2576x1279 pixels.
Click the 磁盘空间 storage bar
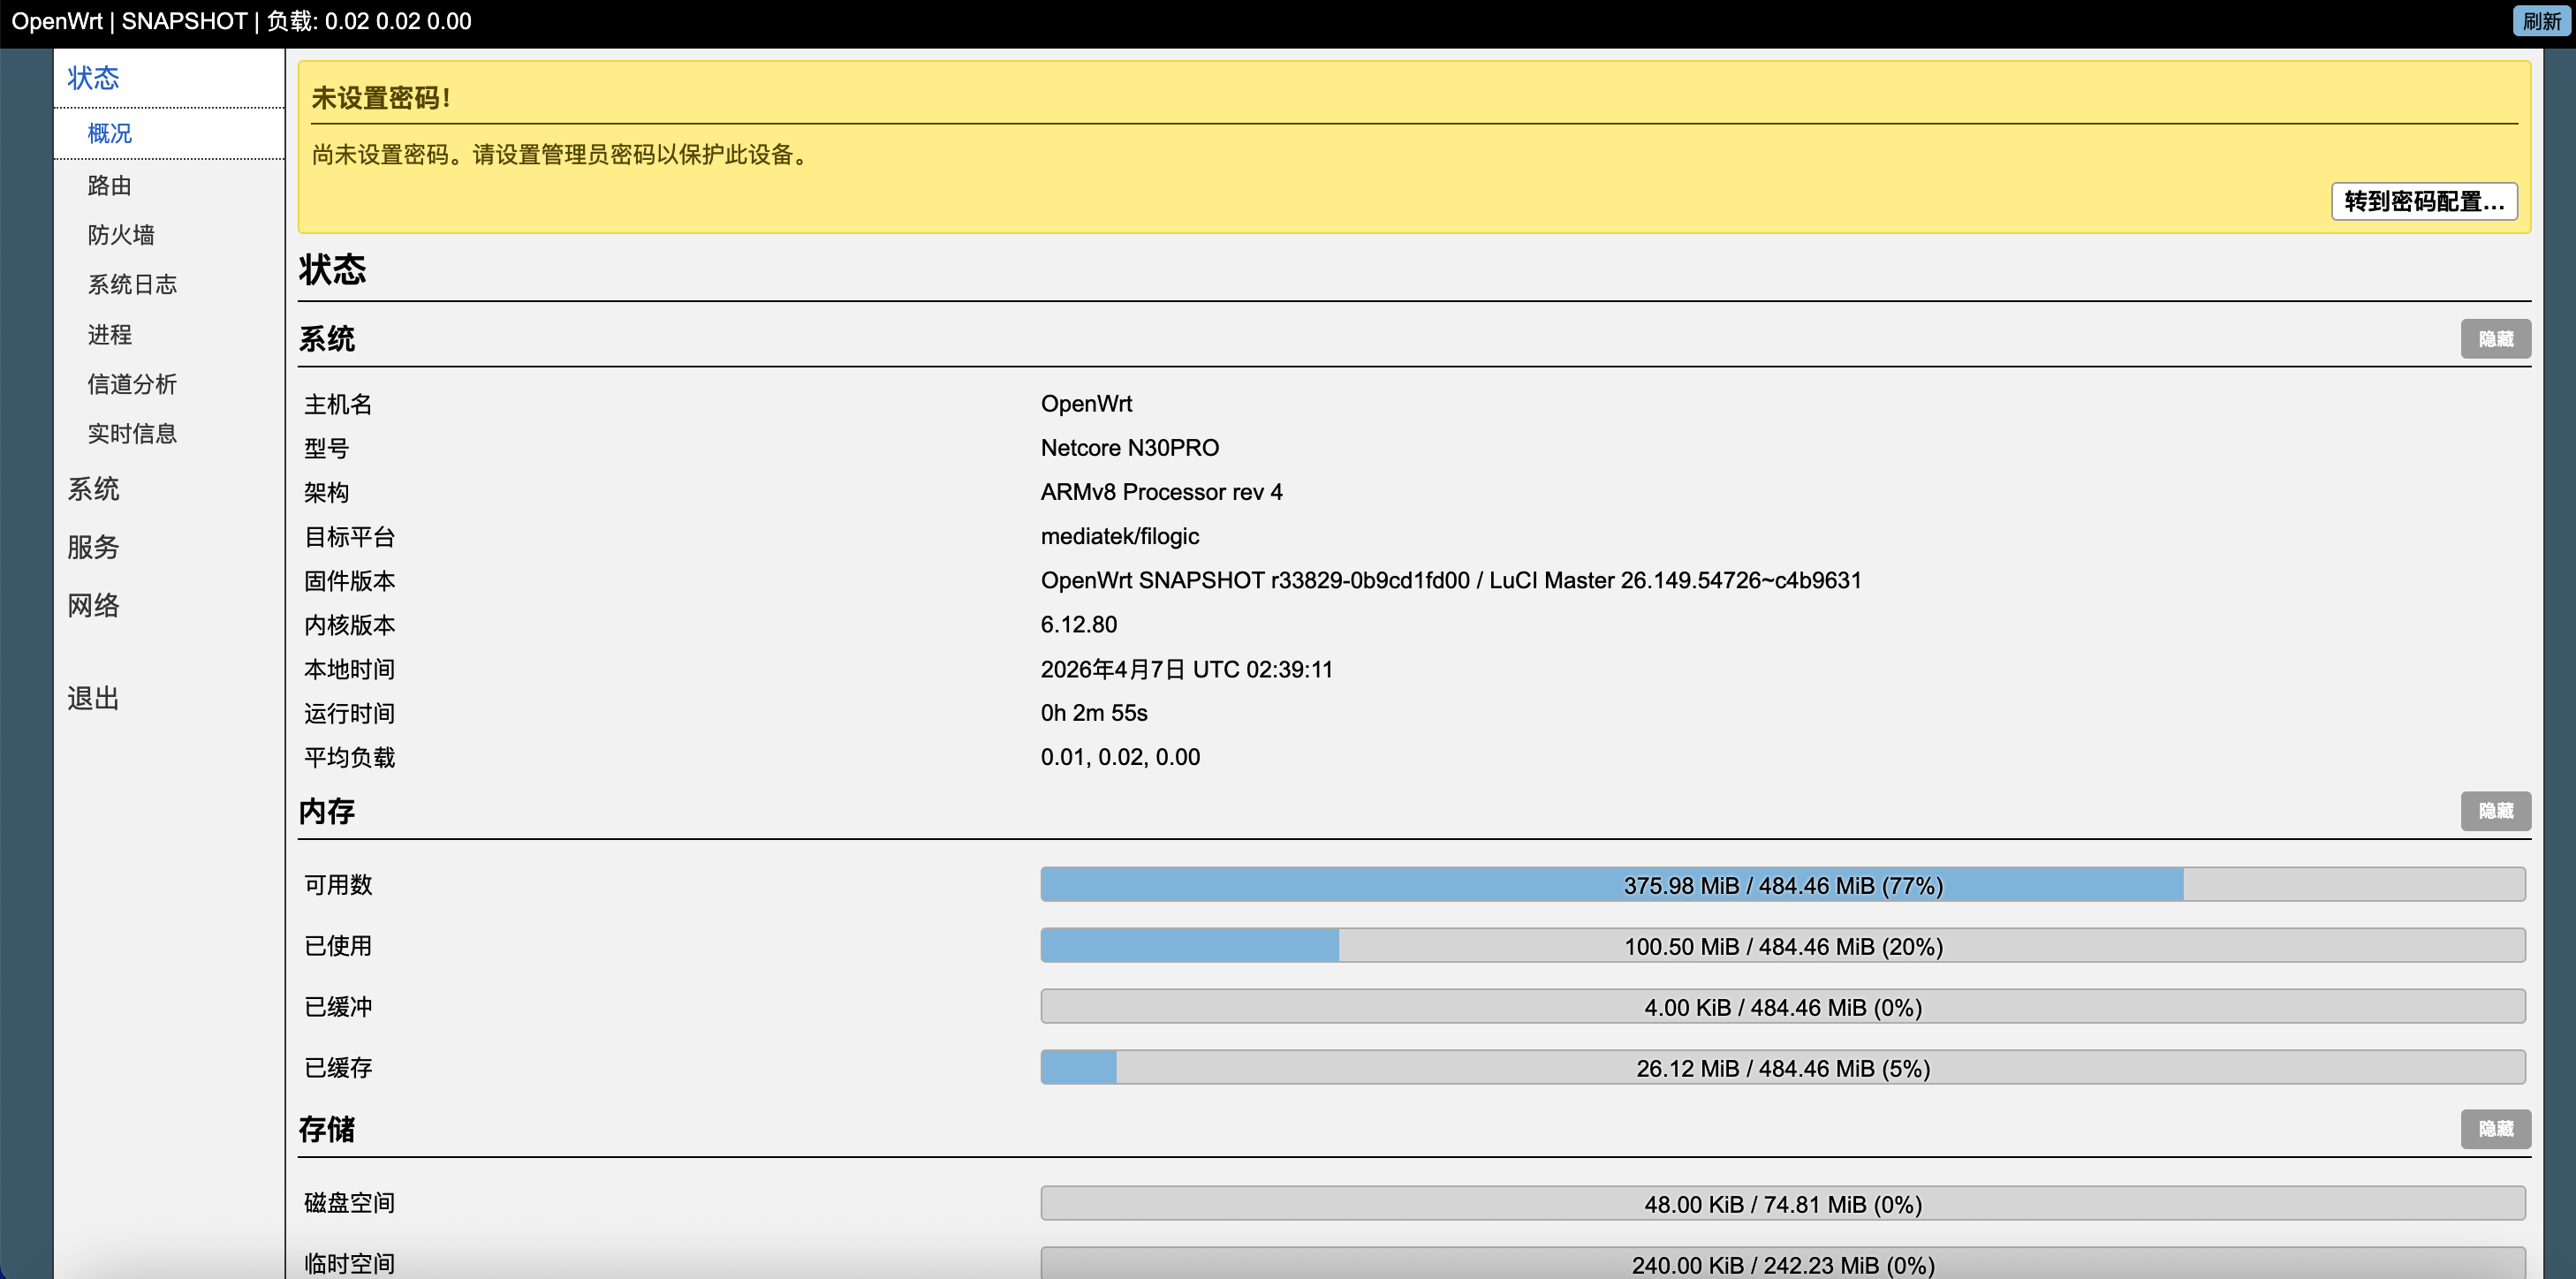(x=1783, y=1204)
